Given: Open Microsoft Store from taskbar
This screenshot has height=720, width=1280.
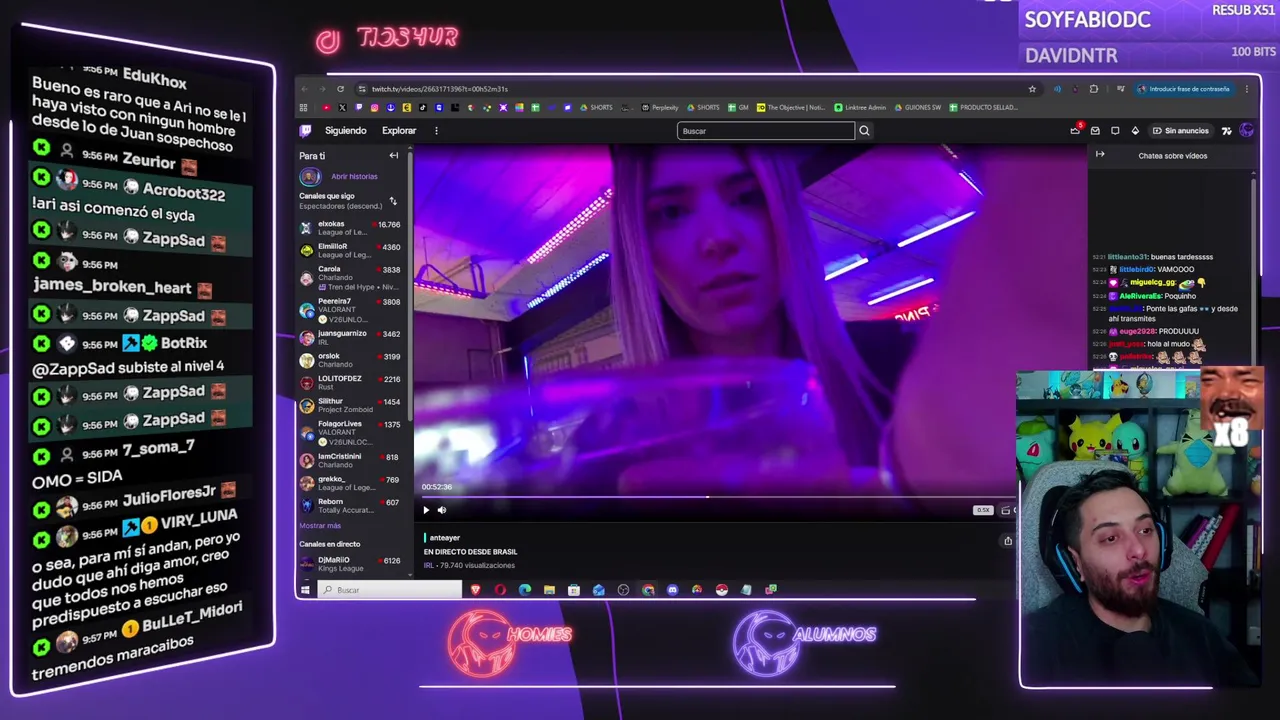Looking at the screenshot, I should pos(574,590).
